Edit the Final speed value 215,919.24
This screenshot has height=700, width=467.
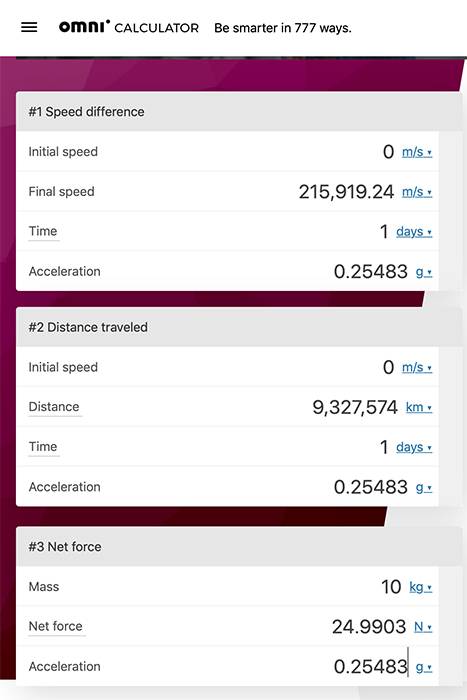coord(346,192)
